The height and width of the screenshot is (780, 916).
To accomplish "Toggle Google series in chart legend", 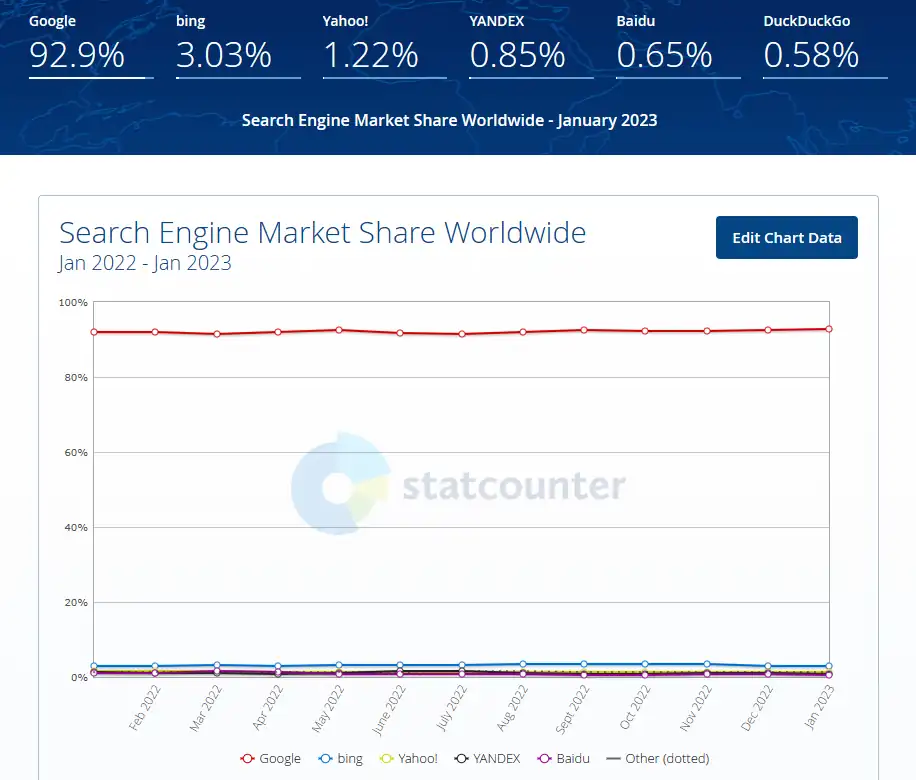I will (270, 758).
